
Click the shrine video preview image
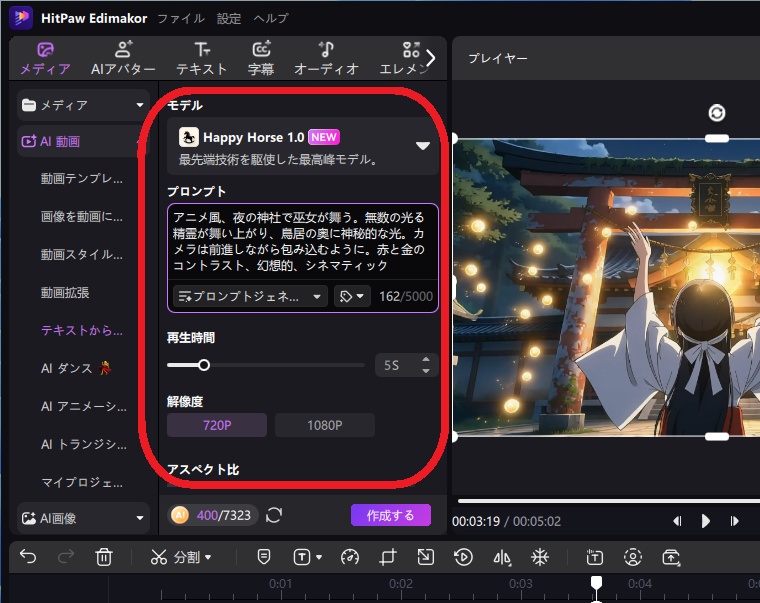(x=606, y=287)
